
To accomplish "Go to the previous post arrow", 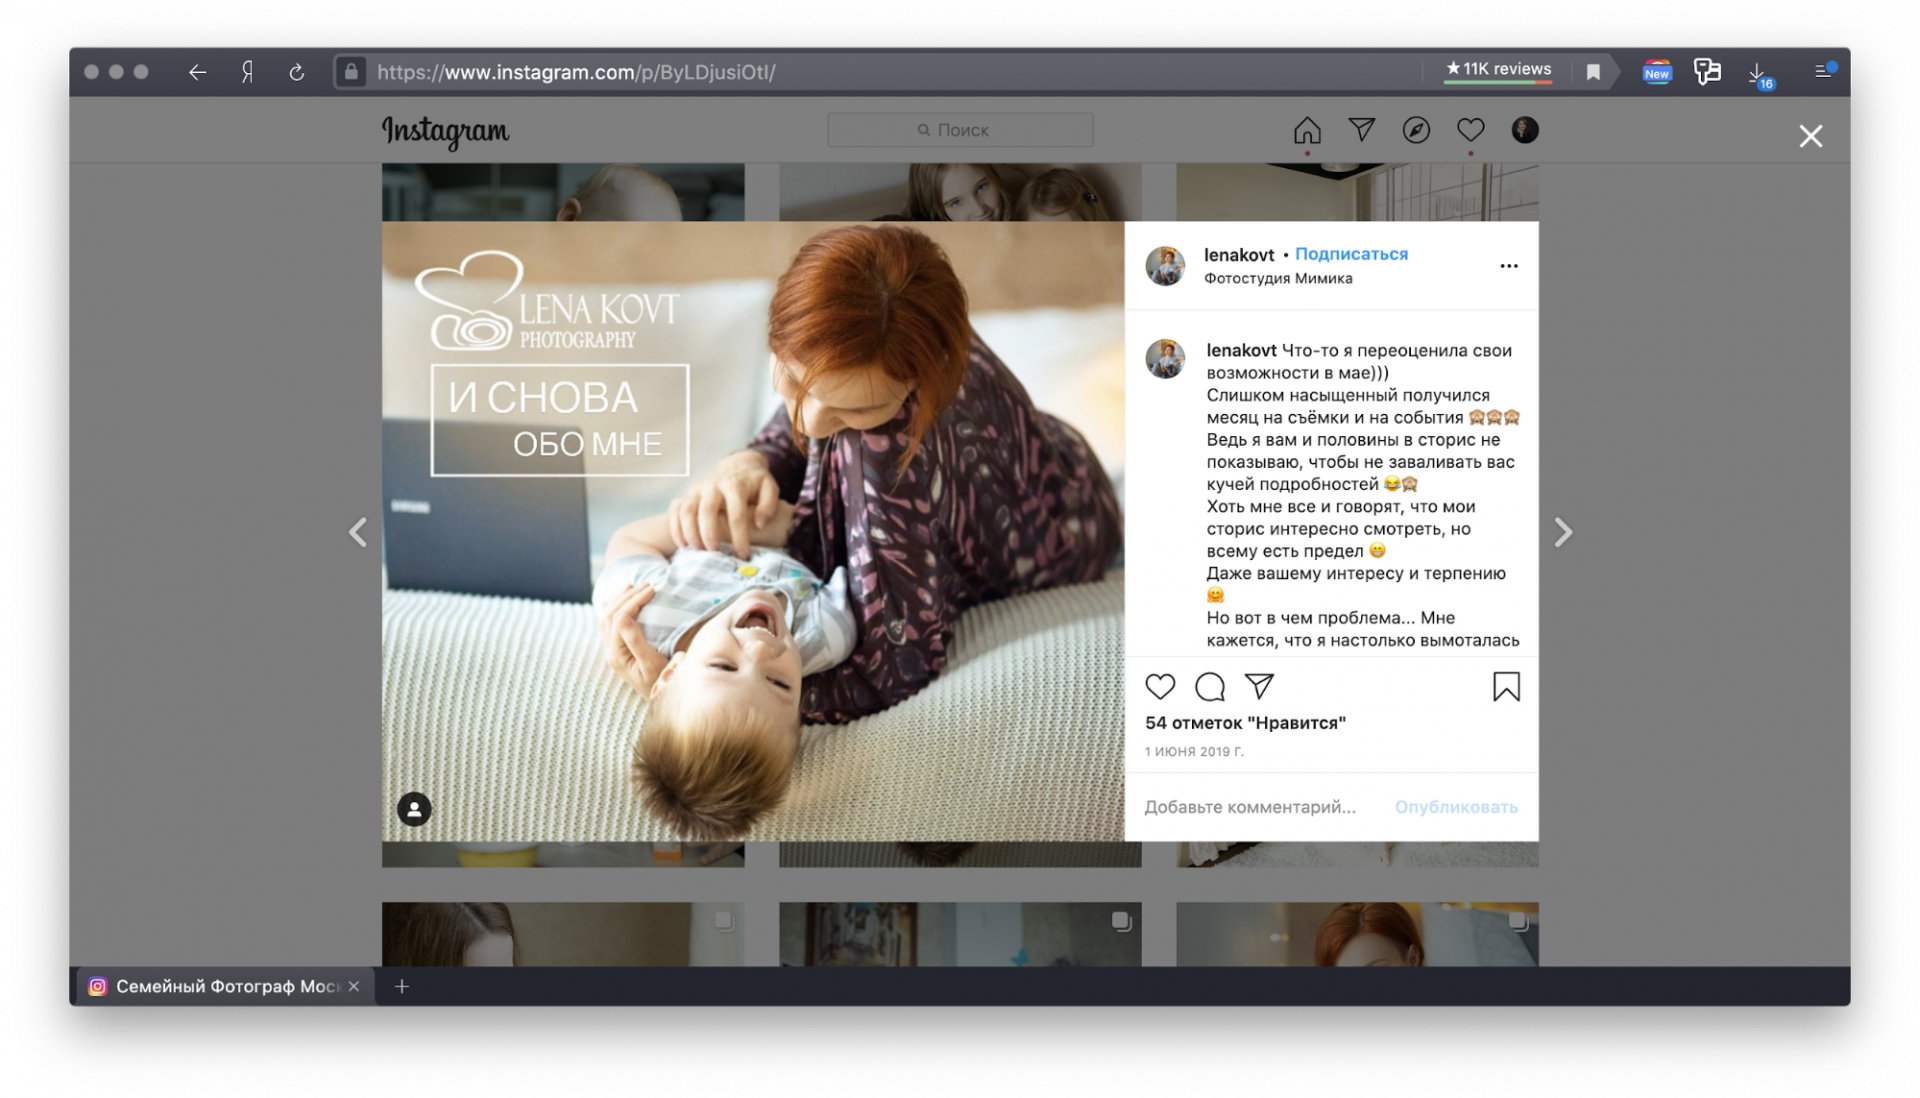I will [358, 533].
